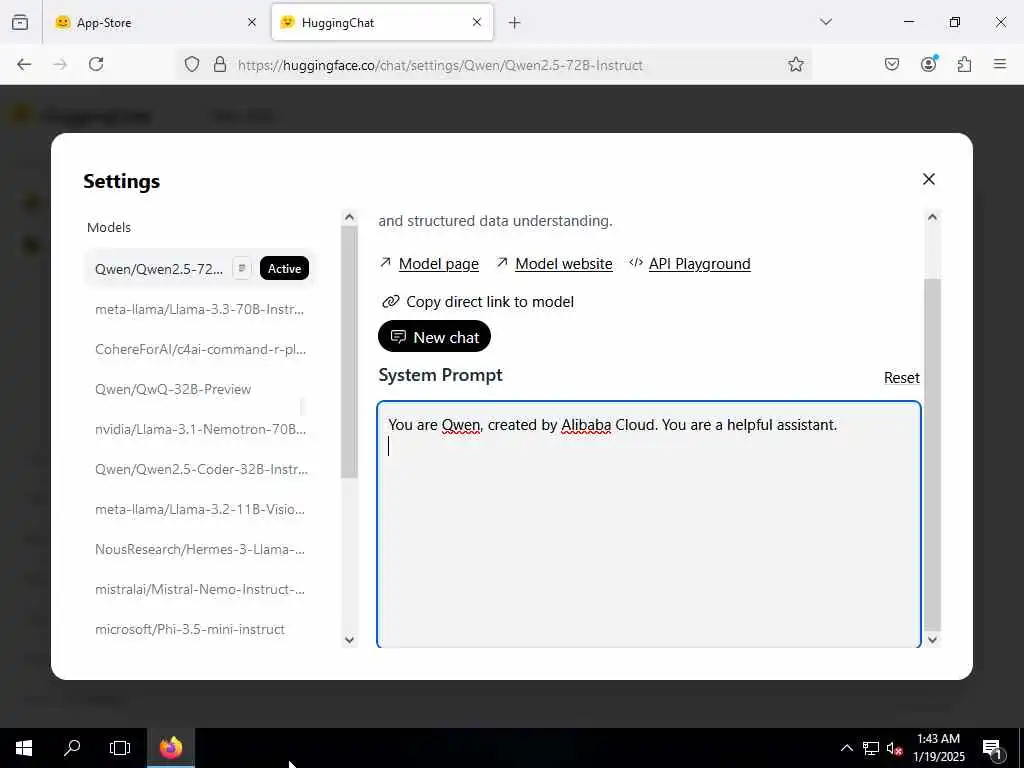Open the Extensions puzzle icon
1024x768 pixels.
click(x=964, y=64)
